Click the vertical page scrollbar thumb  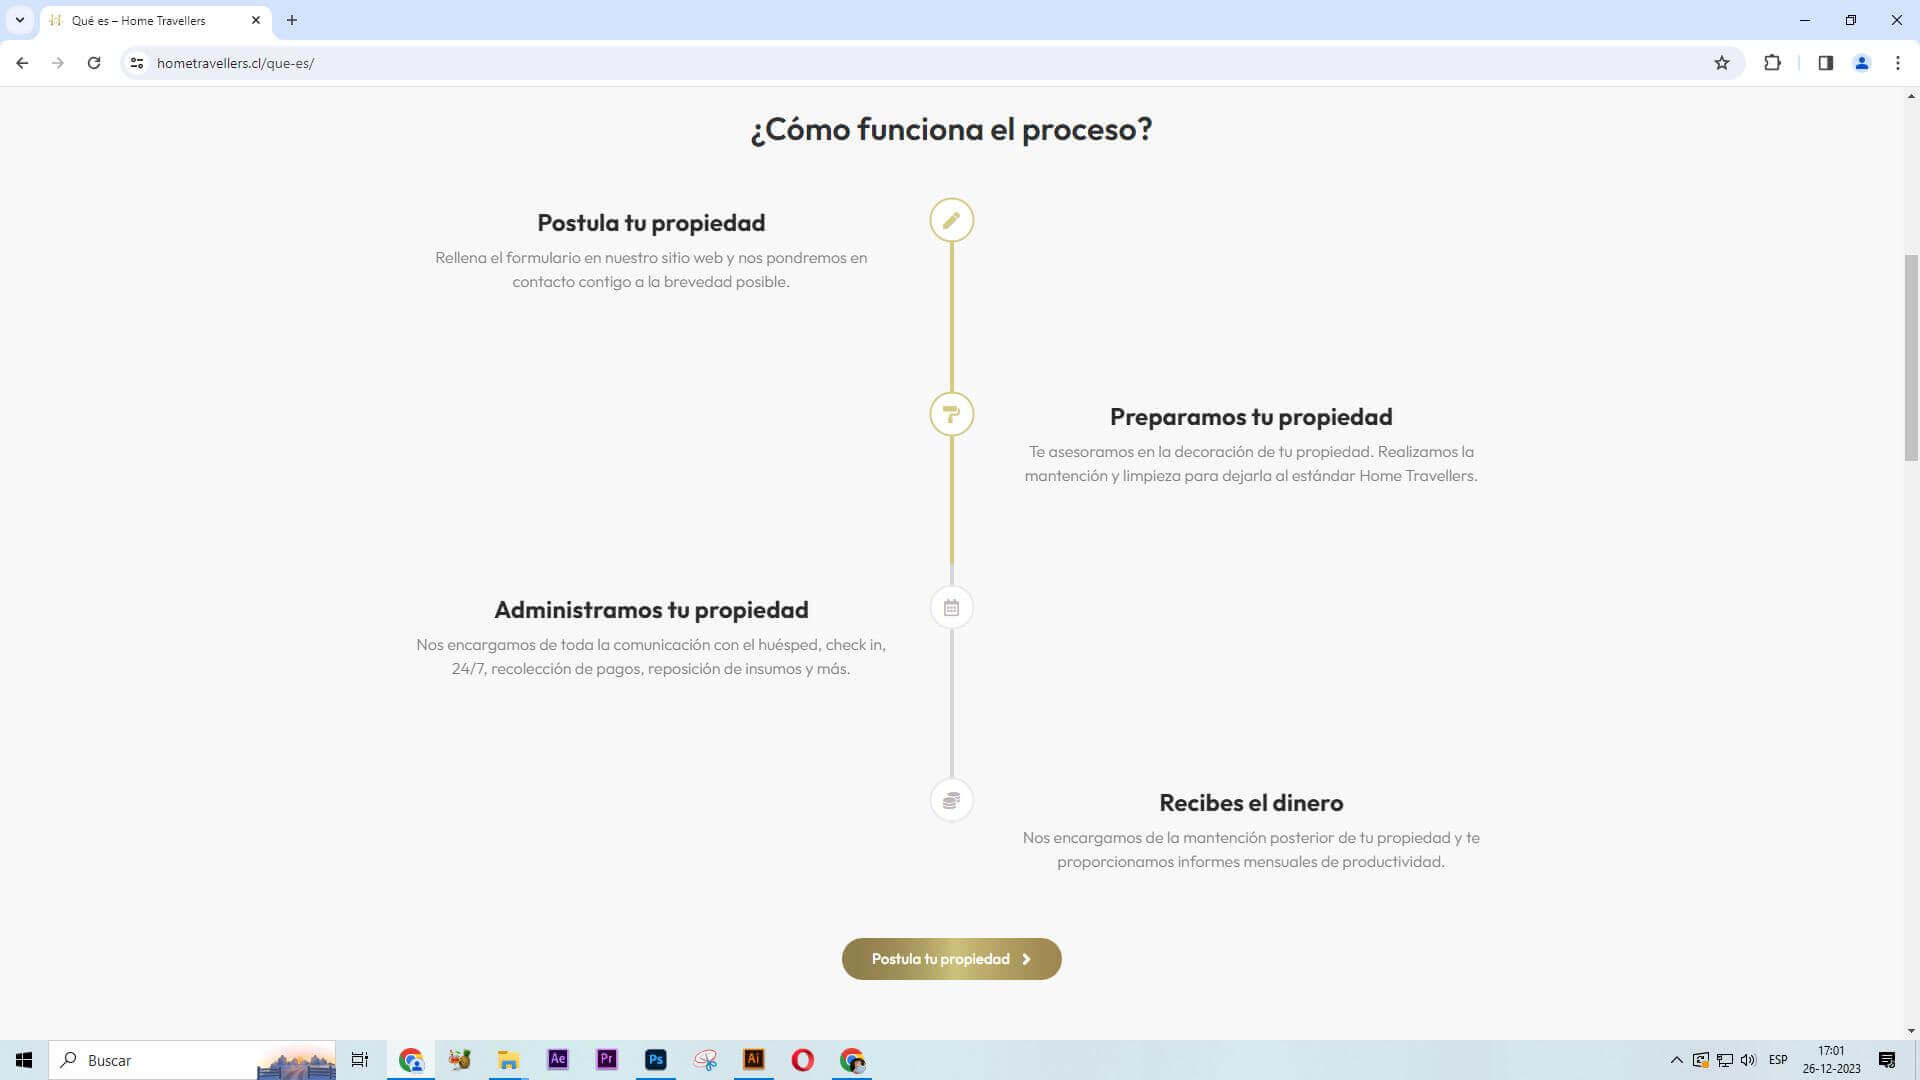1911,356
